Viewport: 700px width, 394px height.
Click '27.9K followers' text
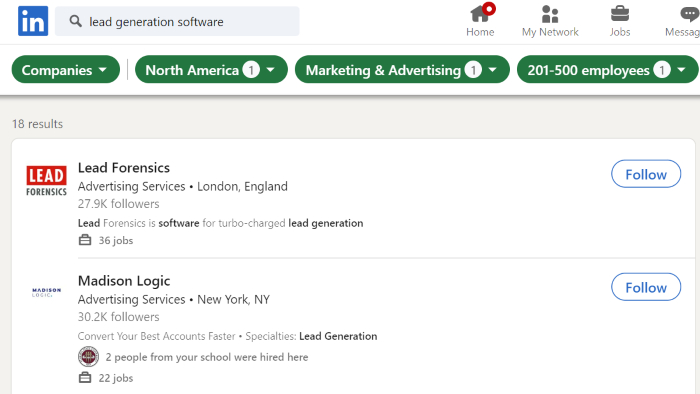pyautogui.click(x=118, y=204)
